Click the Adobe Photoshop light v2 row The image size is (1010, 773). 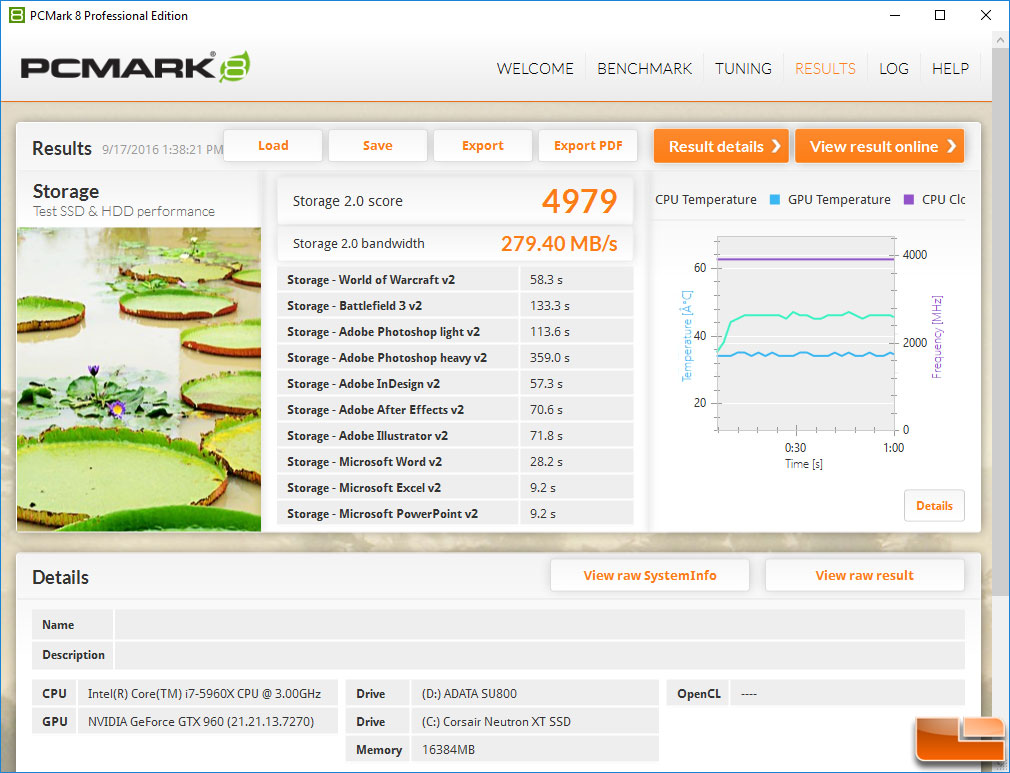(x=455, y=332)
